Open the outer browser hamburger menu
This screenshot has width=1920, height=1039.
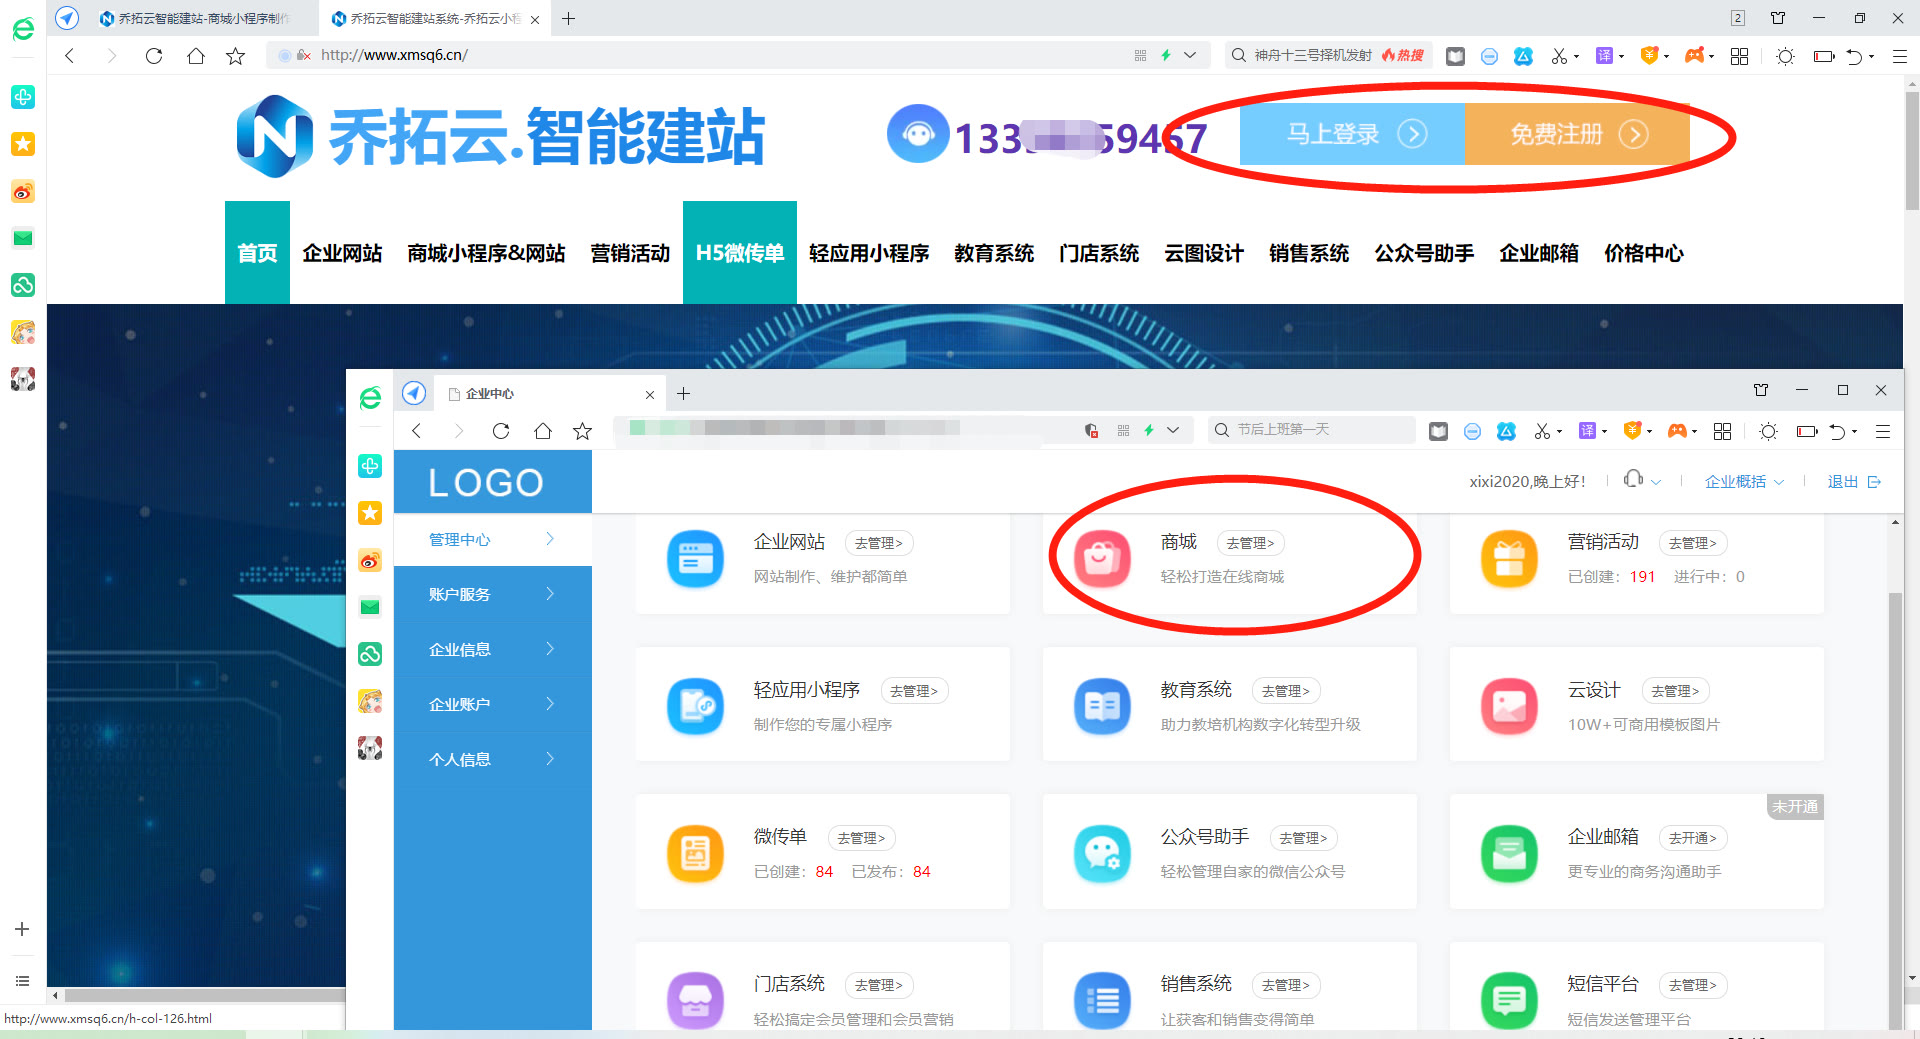point(1899,56)
